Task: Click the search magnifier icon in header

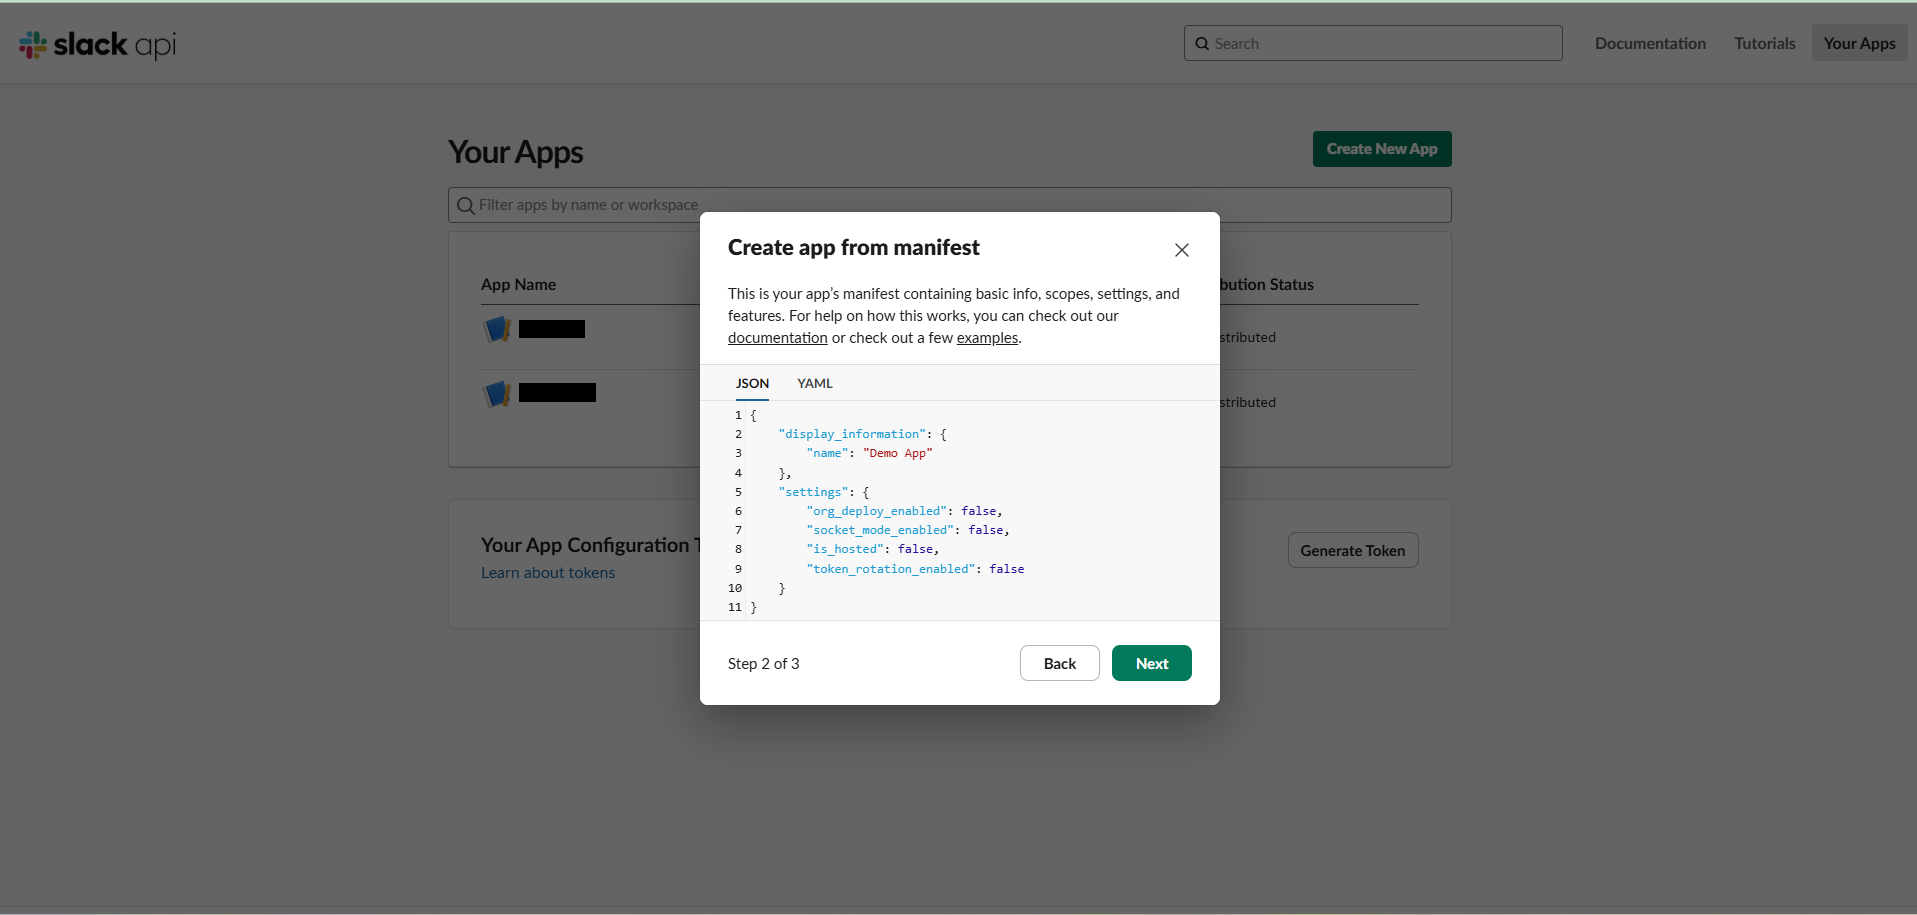Action: 1202,44
